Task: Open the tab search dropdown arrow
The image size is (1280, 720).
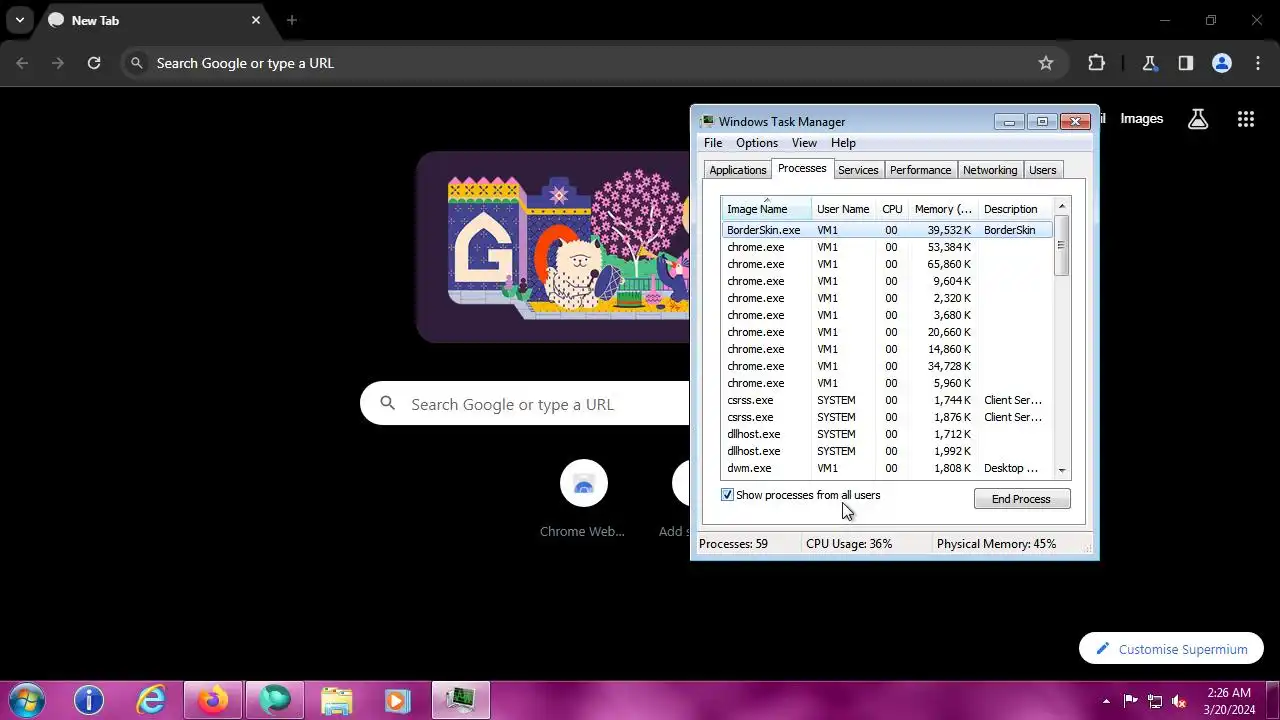Action: tap(20, 20)
